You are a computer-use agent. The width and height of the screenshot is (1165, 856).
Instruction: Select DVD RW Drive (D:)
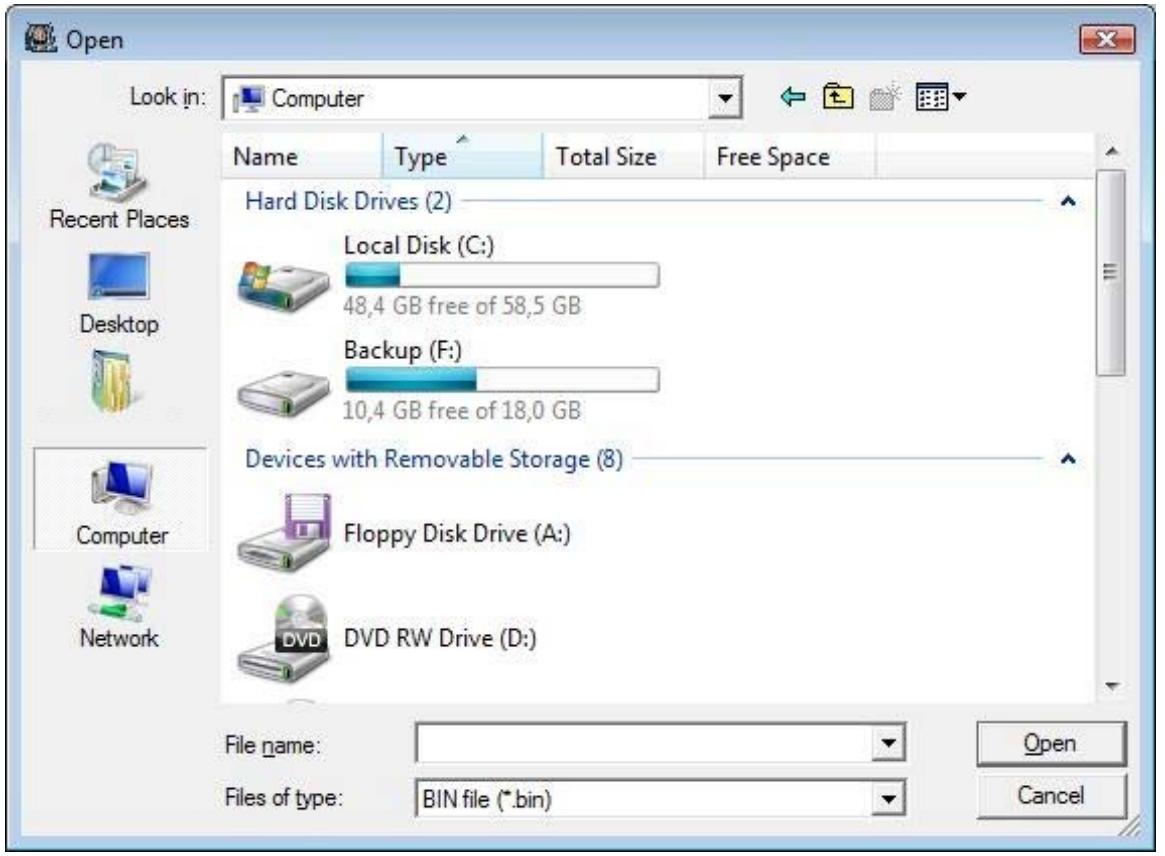tap(441, 639)
